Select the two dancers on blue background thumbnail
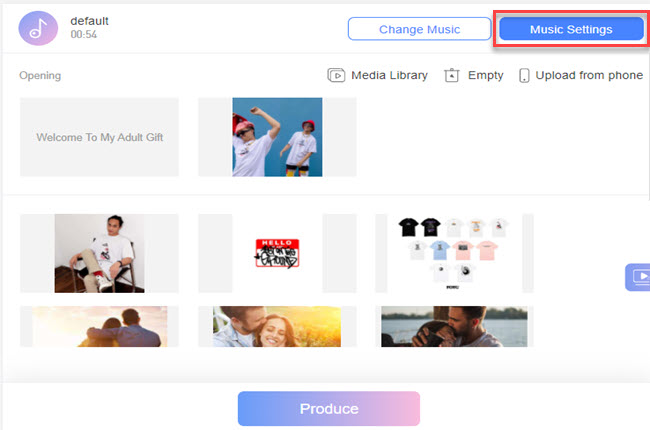This screenshot has height=430, width=650. coord(277,137)
